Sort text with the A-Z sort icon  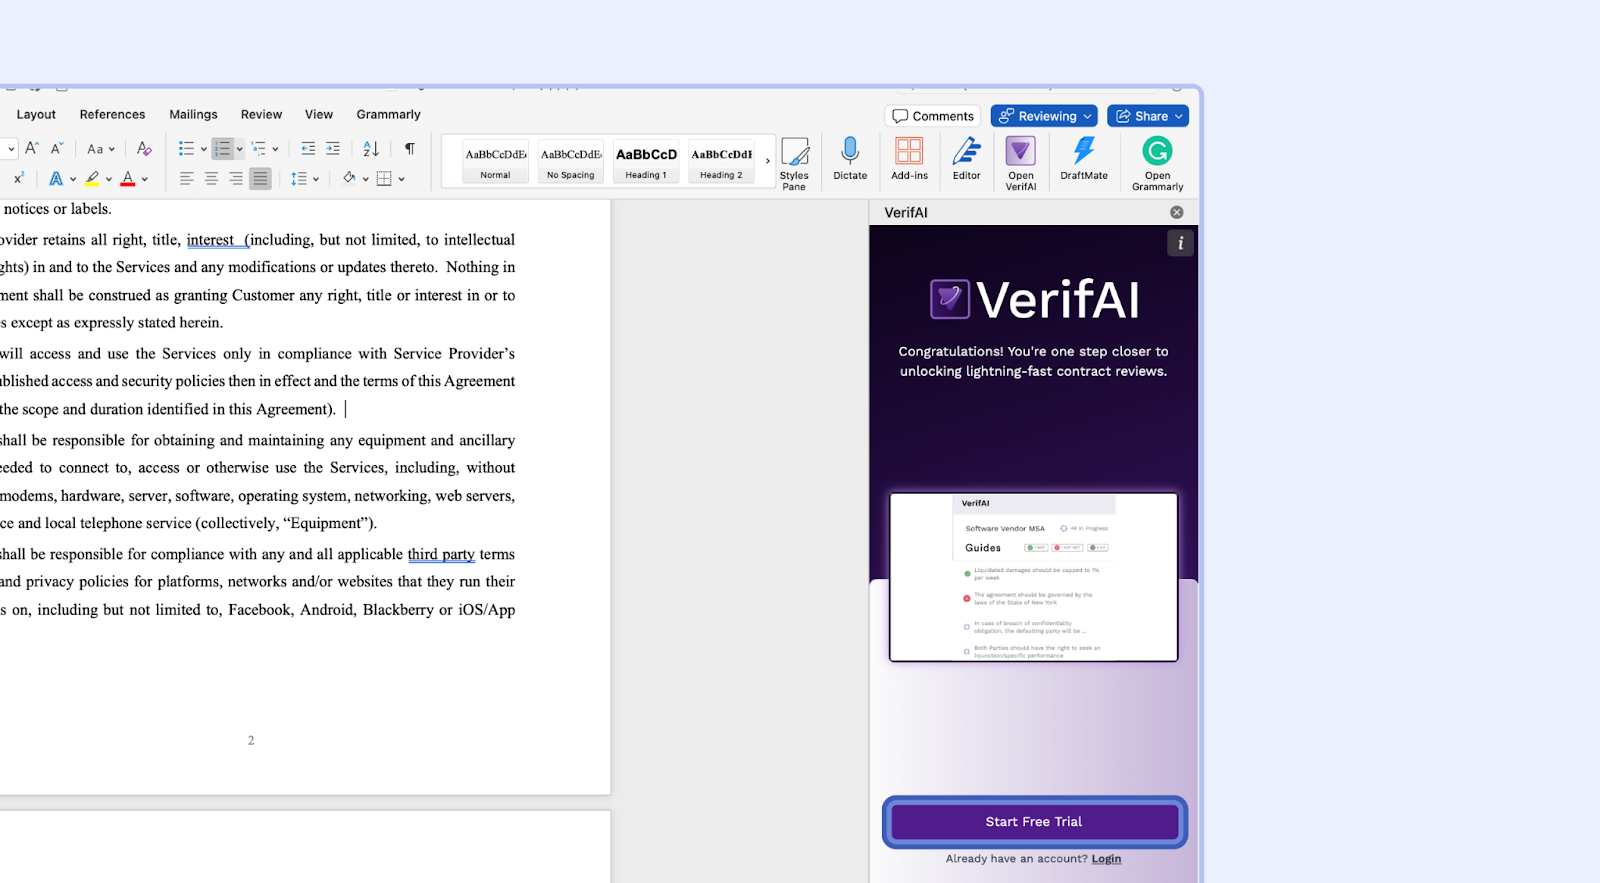point(371,149)
